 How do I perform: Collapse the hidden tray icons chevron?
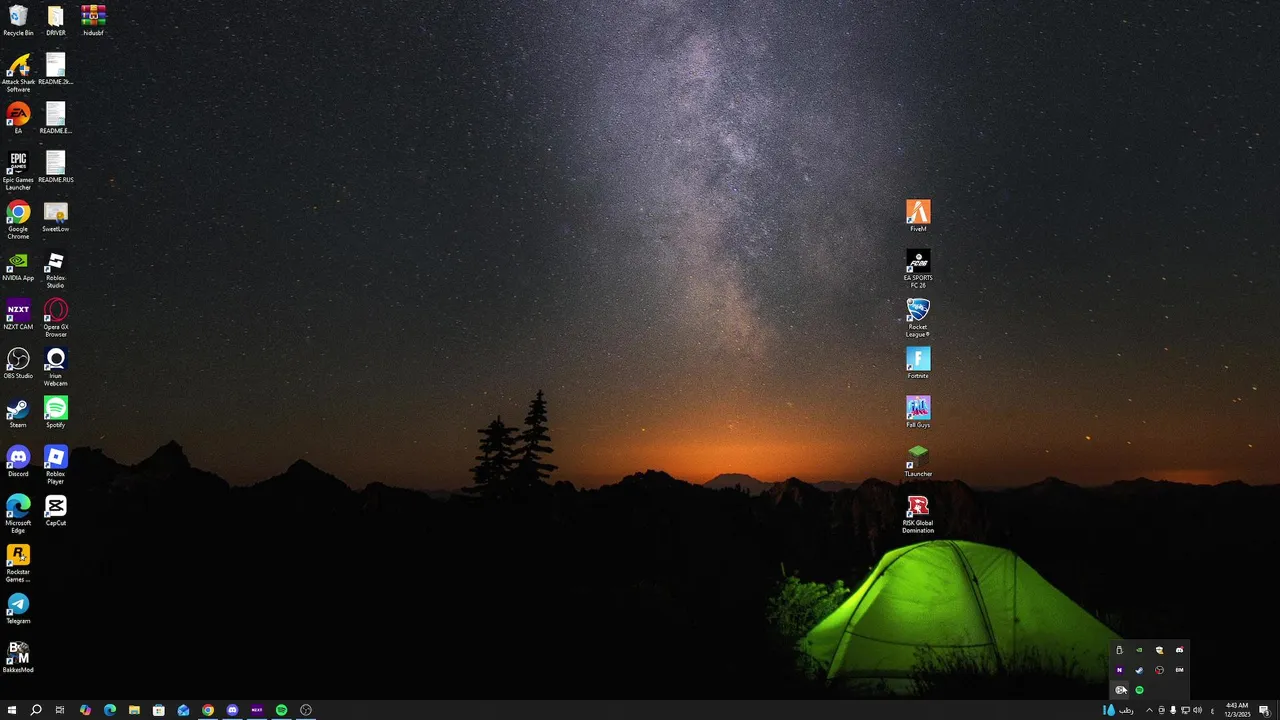coord(1149,710)
